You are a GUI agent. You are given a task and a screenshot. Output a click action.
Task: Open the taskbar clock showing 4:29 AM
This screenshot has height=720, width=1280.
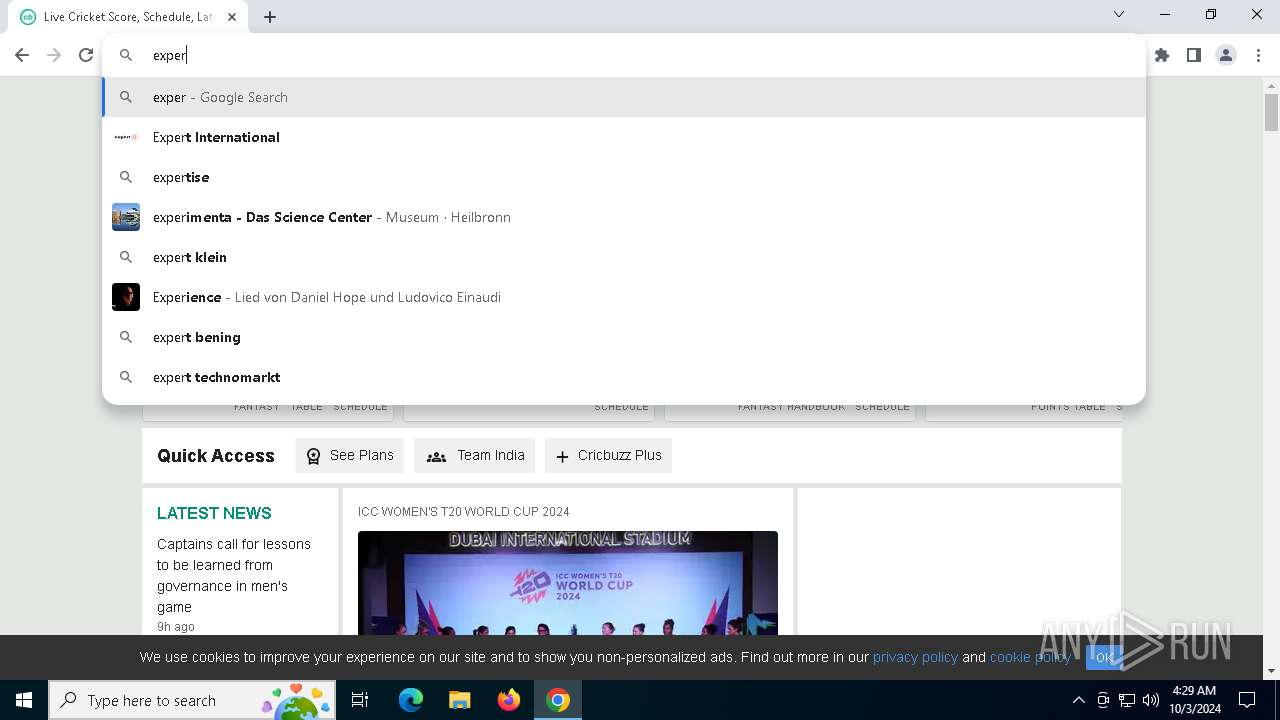coord(1194,700)
